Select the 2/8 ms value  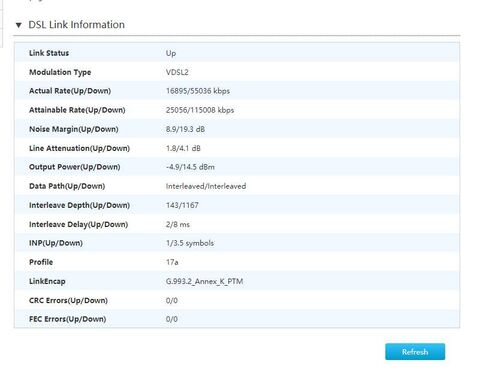178,224
